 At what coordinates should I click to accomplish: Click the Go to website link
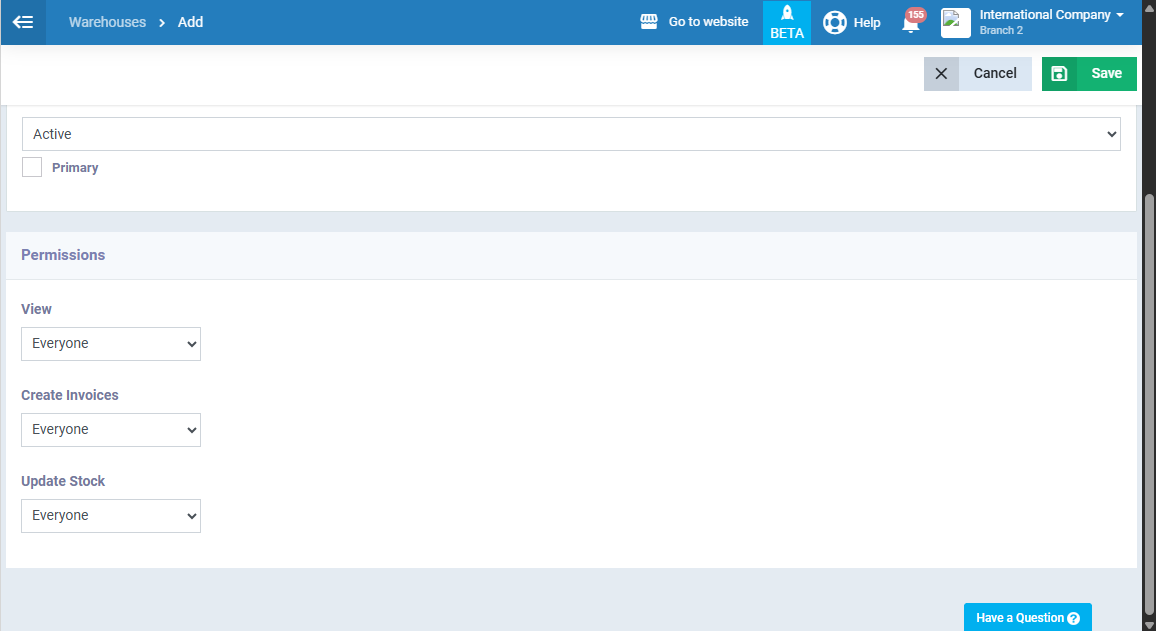pos(708,22)
